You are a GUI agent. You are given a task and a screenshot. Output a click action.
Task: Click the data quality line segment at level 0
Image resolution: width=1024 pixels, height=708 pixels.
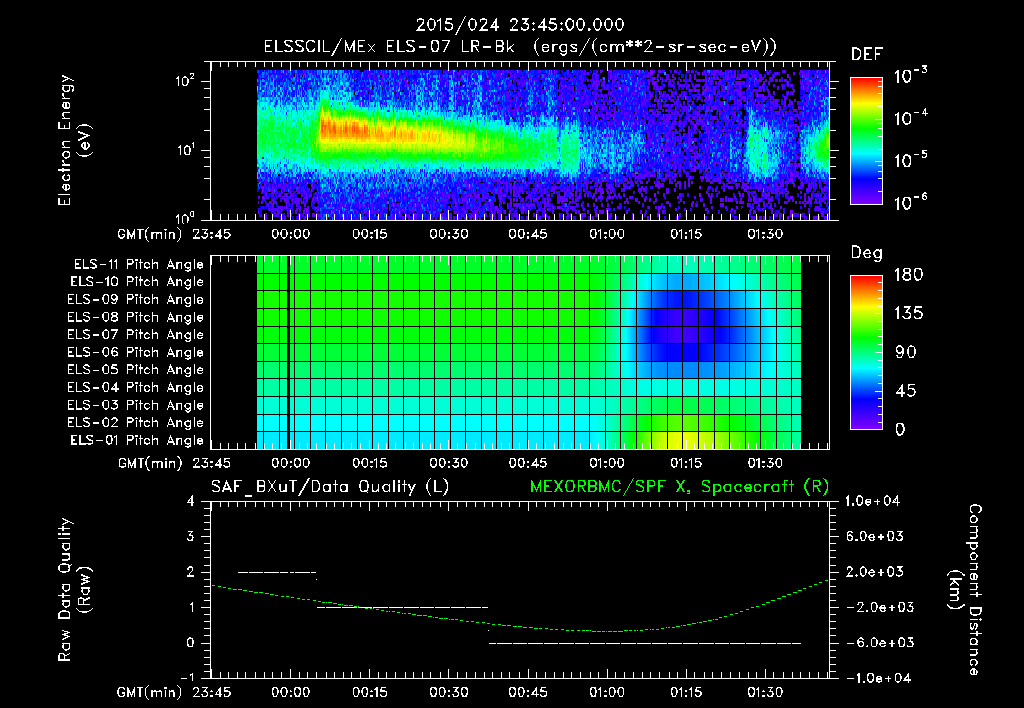(x=645, y=643)
